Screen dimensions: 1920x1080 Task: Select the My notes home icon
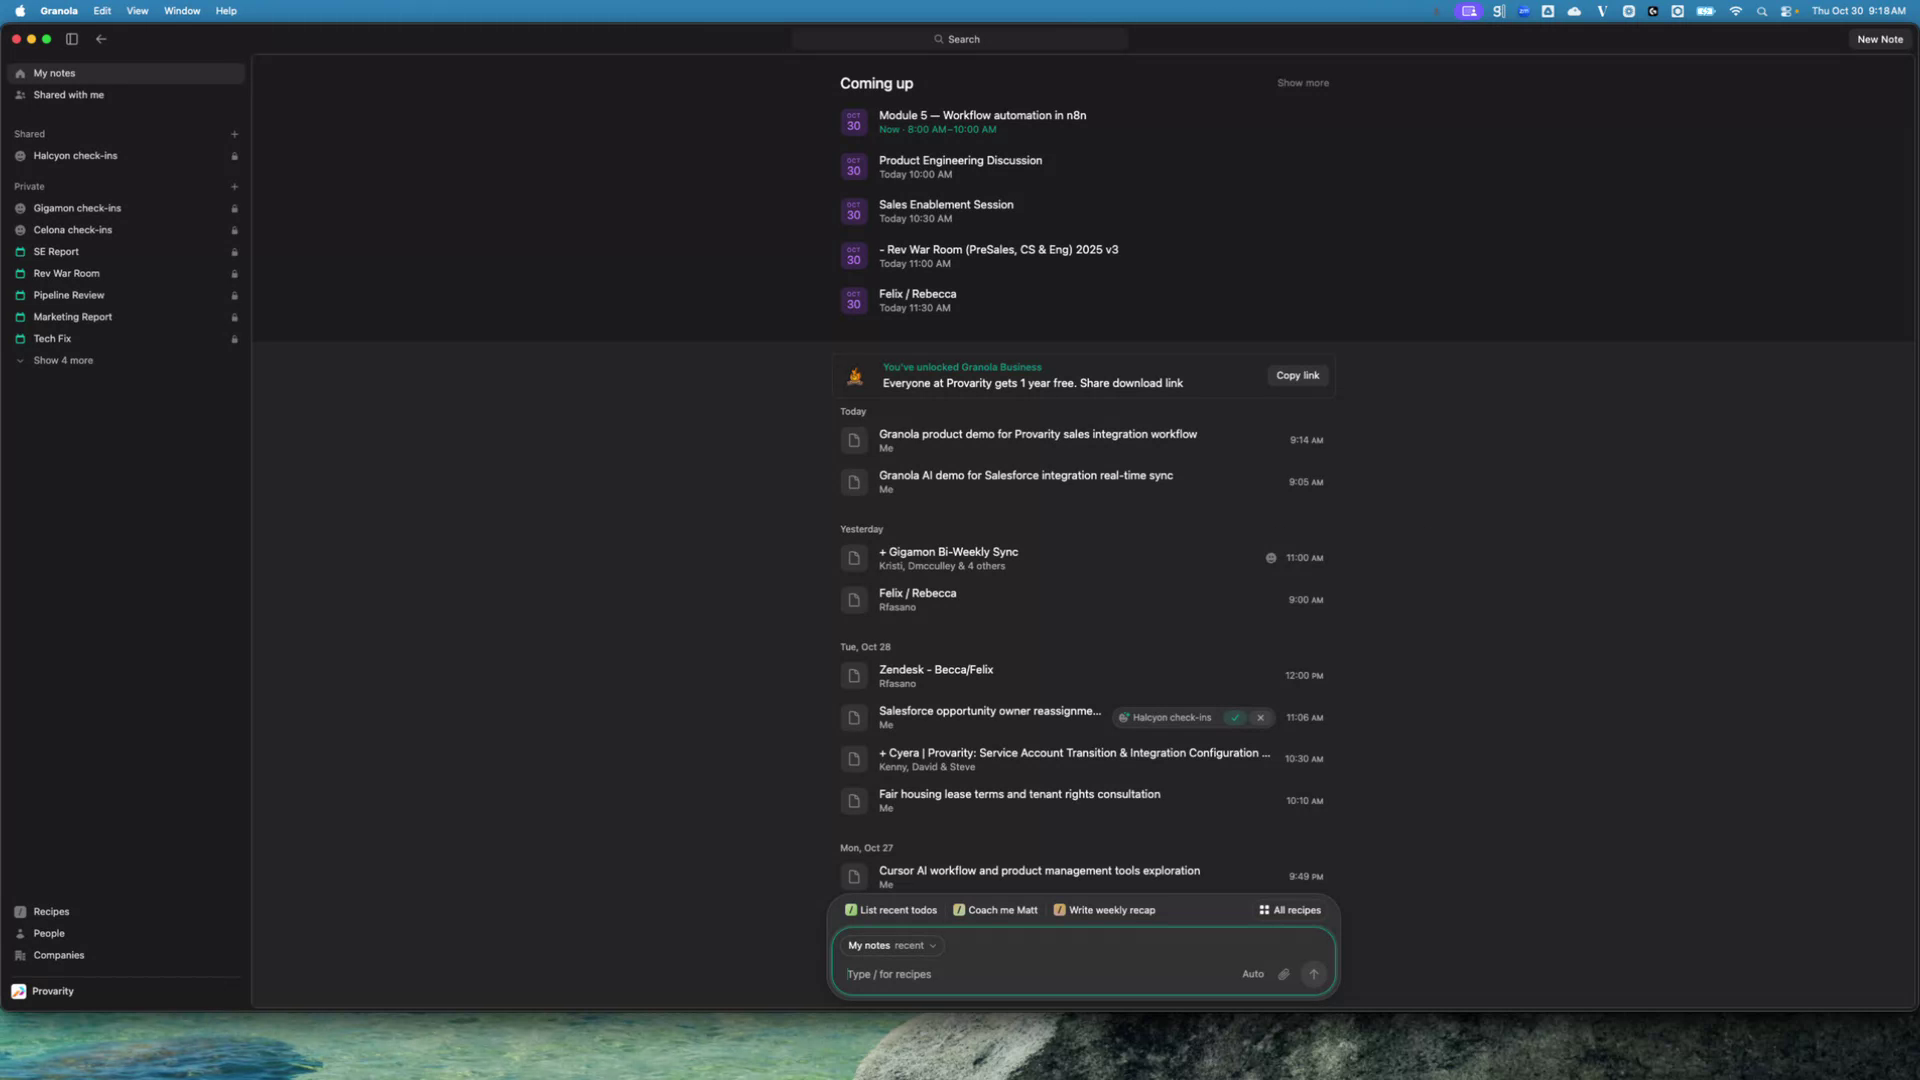tap(21, 73)
